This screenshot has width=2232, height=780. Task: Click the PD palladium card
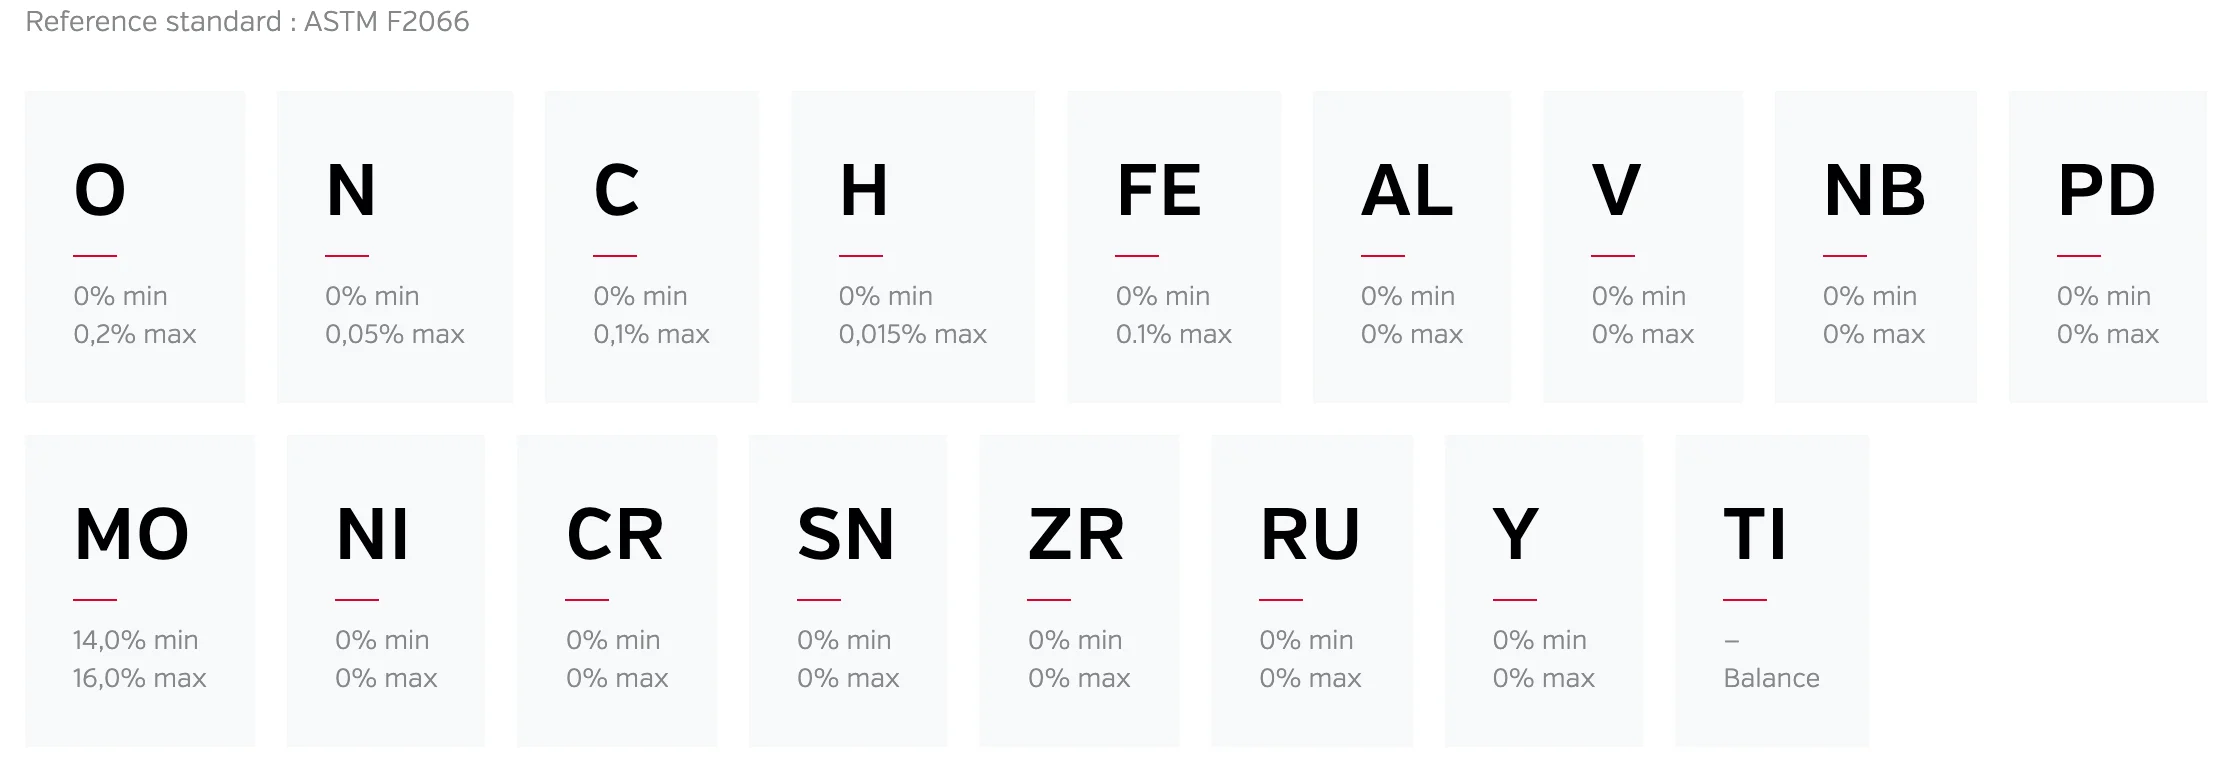click(x=2108, y=247)
